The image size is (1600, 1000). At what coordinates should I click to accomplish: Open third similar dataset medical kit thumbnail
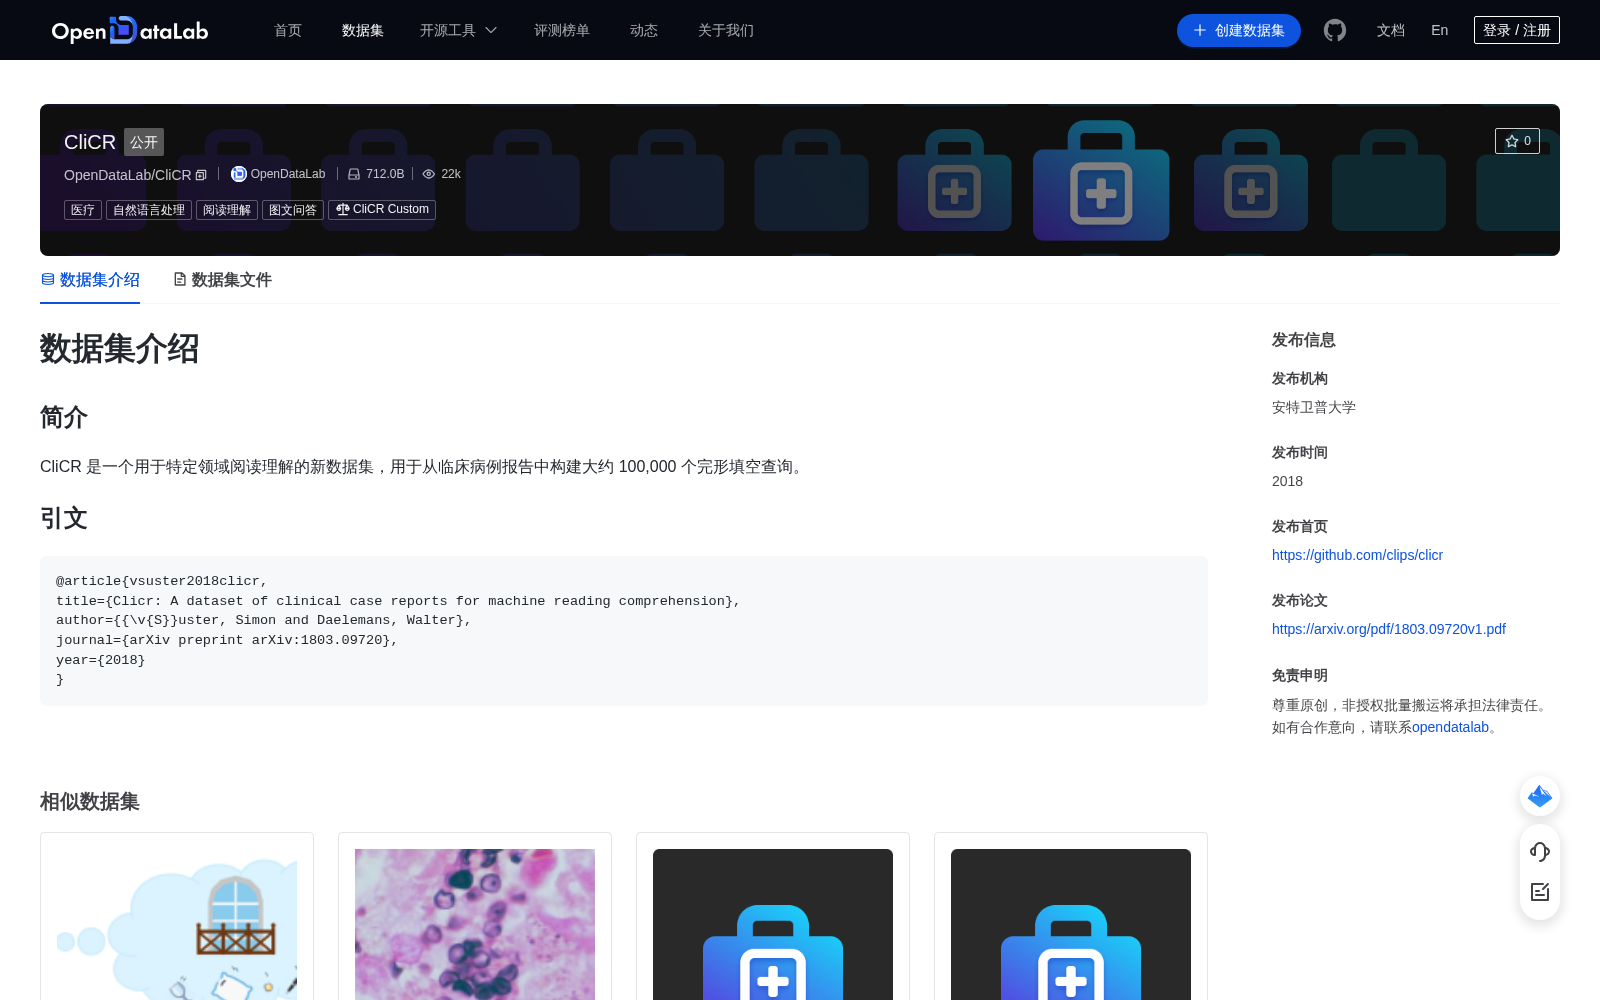pos(773,924)
